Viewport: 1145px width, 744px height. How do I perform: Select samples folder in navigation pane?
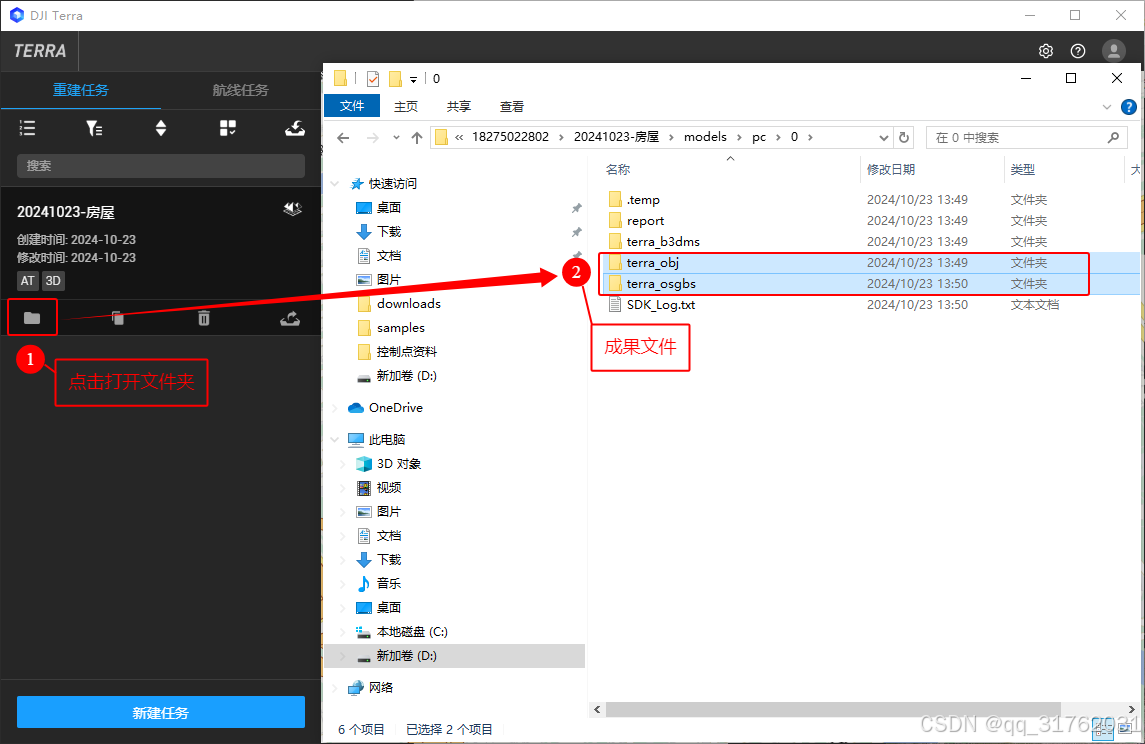pyautogui.click(x=400, y=327)
